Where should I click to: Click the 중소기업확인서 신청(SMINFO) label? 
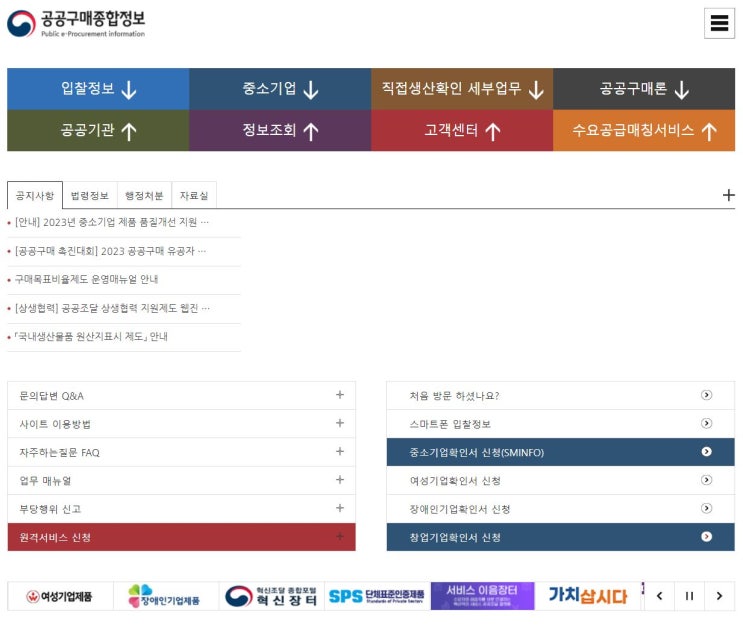pos(477,453)
